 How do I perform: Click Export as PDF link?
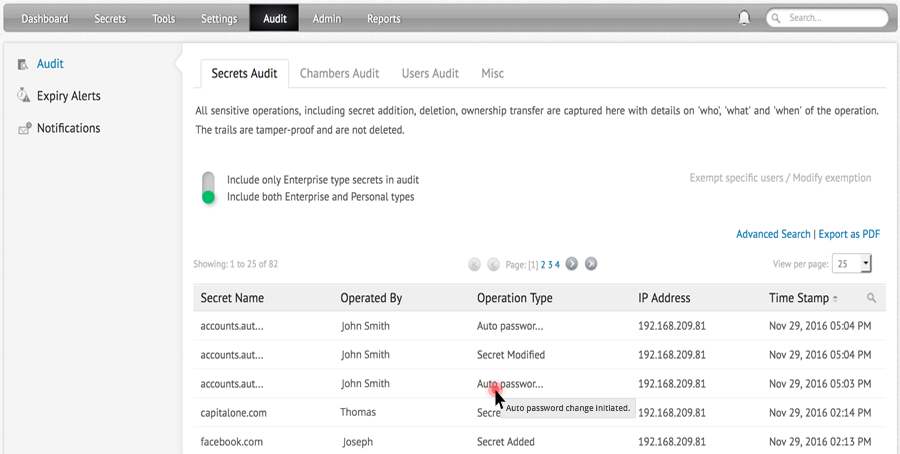click(x=849, y=234)
